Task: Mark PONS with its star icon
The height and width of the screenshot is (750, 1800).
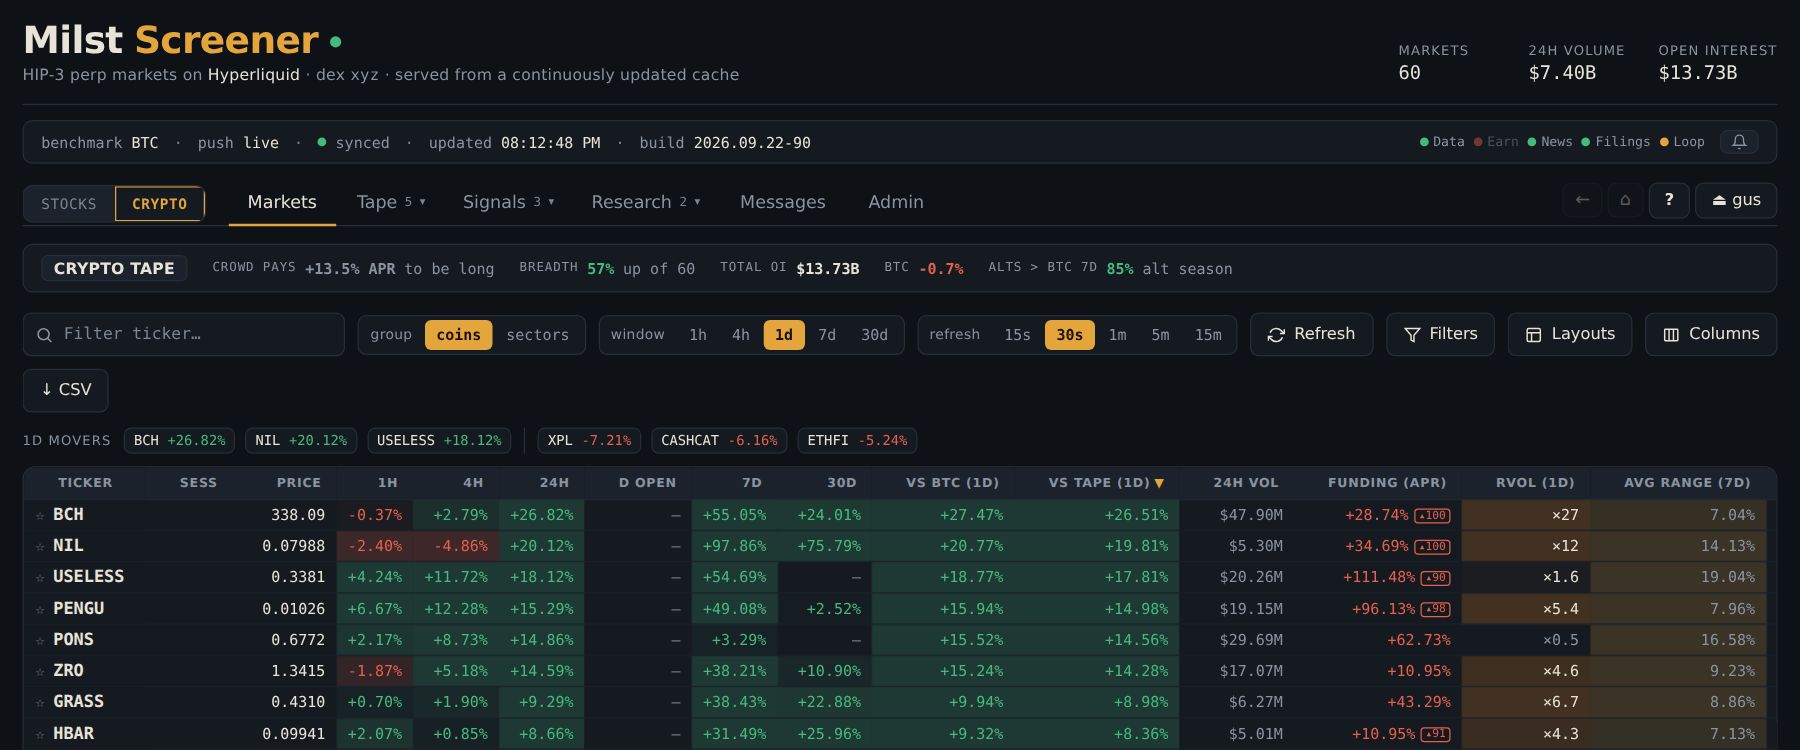Action: [40, 641]
